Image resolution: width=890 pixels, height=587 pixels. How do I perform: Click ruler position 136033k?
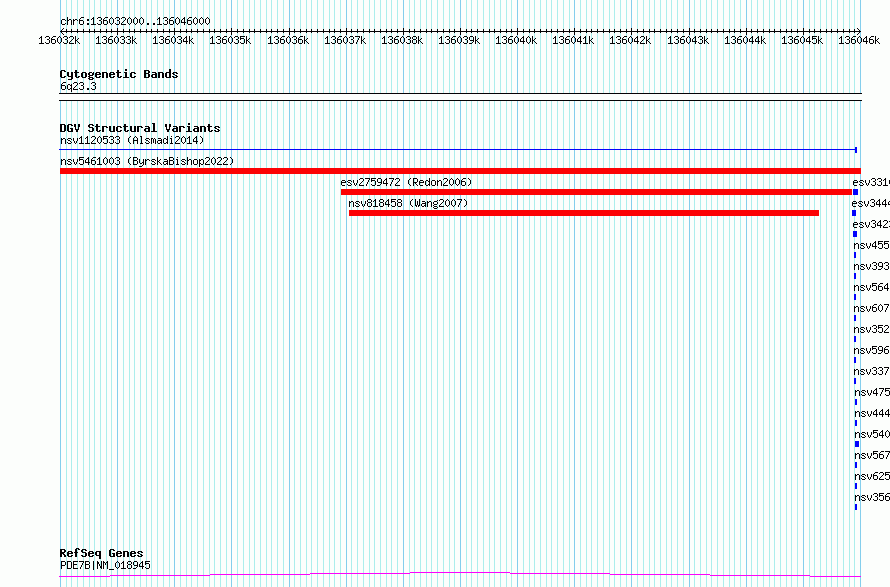tap(116, 40)
